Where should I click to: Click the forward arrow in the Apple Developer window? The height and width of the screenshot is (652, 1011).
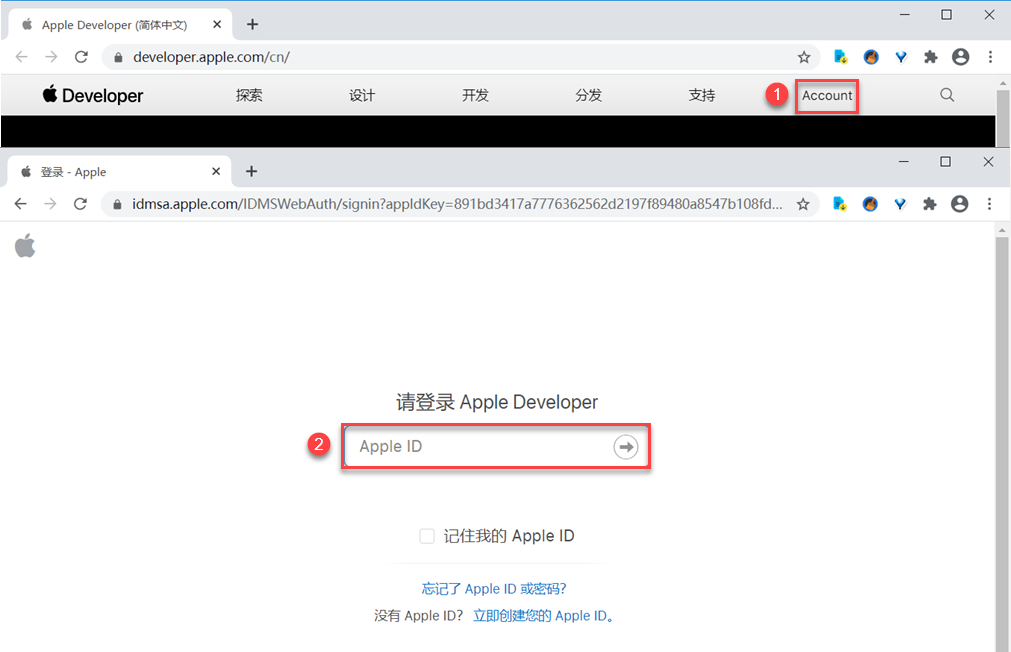pos(51,57)
